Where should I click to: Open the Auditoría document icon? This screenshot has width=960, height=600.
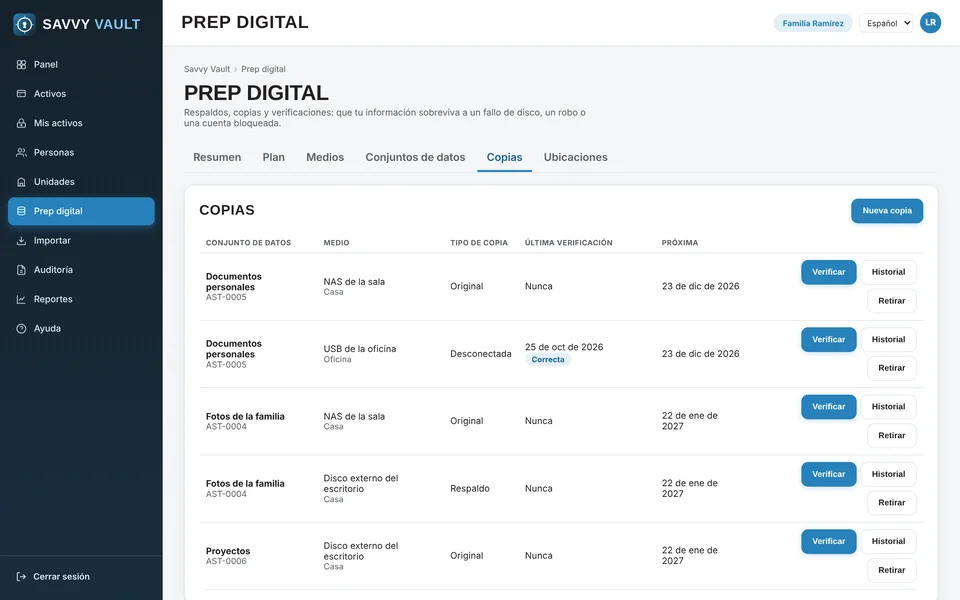(x=21, y=270)
